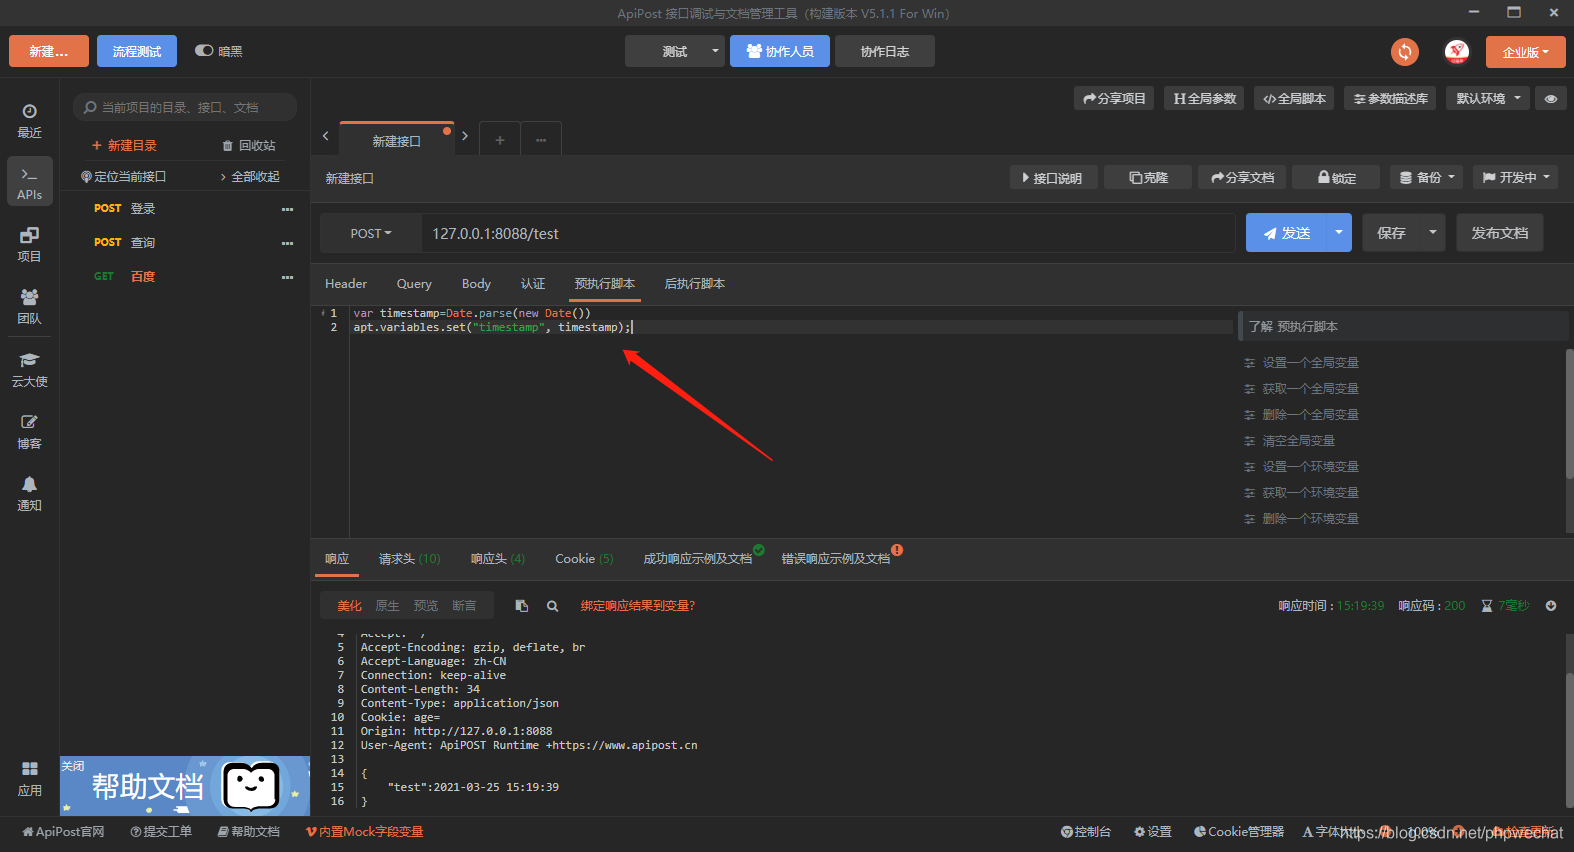Viewport: 1574px width, 852px height.
Task: Switch to the Body tab
Action: tap(476, 284)
